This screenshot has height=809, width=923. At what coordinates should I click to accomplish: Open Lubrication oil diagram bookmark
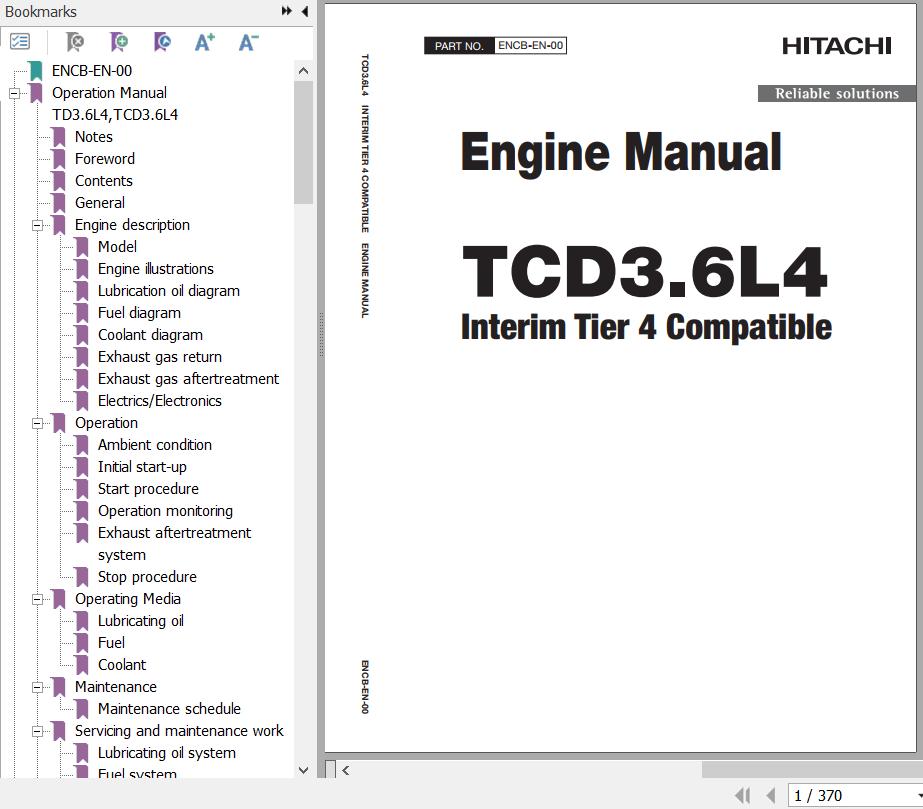[x=169, y=291]
